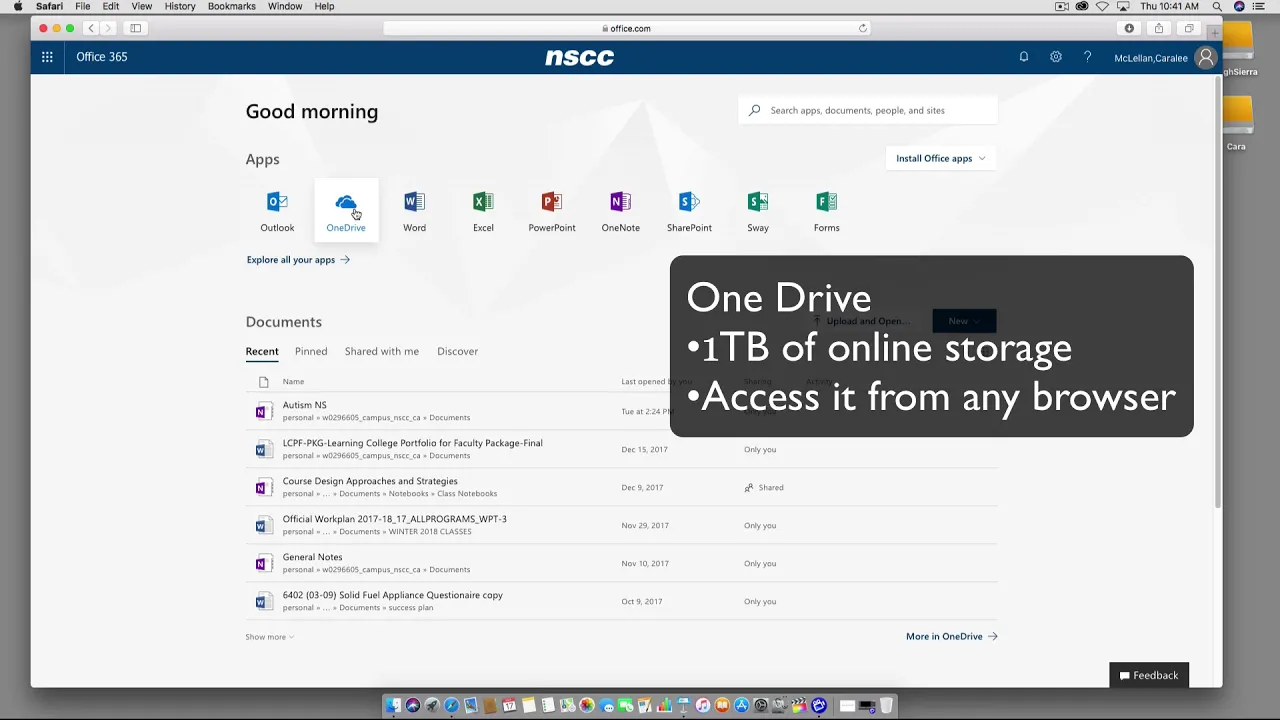Toggle the Safari sidebar
Viewport: 1280px width, 720px height.
click(135, 28)
